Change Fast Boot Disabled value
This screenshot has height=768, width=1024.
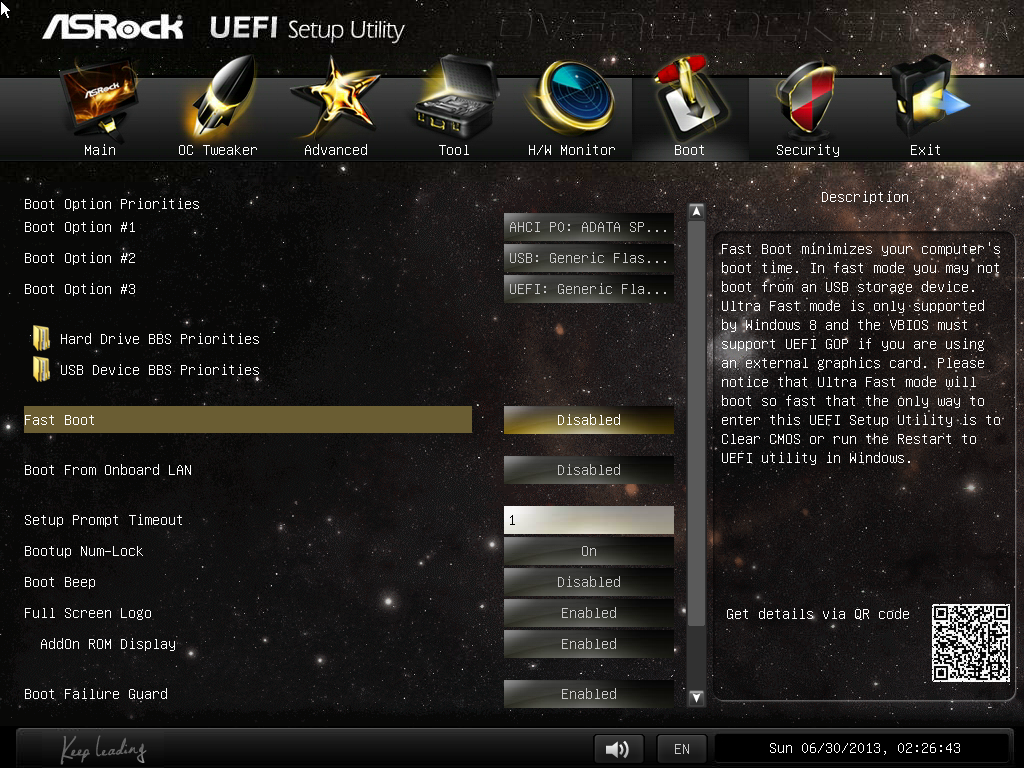588,420
